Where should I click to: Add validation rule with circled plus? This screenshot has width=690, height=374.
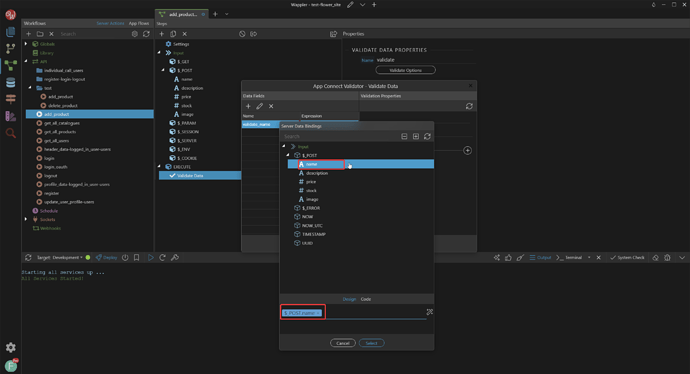click(x=467, y=150)
